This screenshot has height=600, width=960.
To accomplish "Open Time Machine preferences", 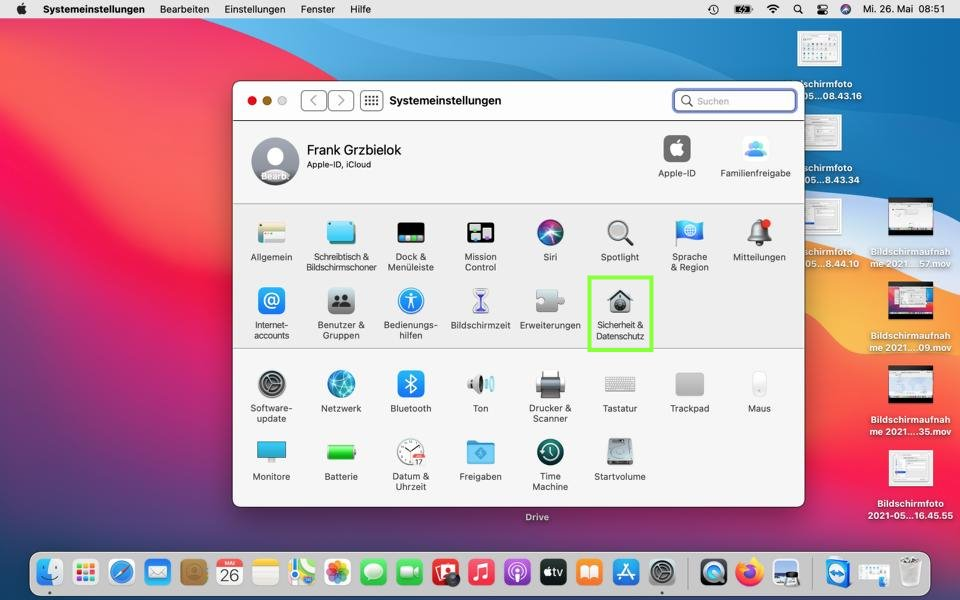I will tap(550, 465).
